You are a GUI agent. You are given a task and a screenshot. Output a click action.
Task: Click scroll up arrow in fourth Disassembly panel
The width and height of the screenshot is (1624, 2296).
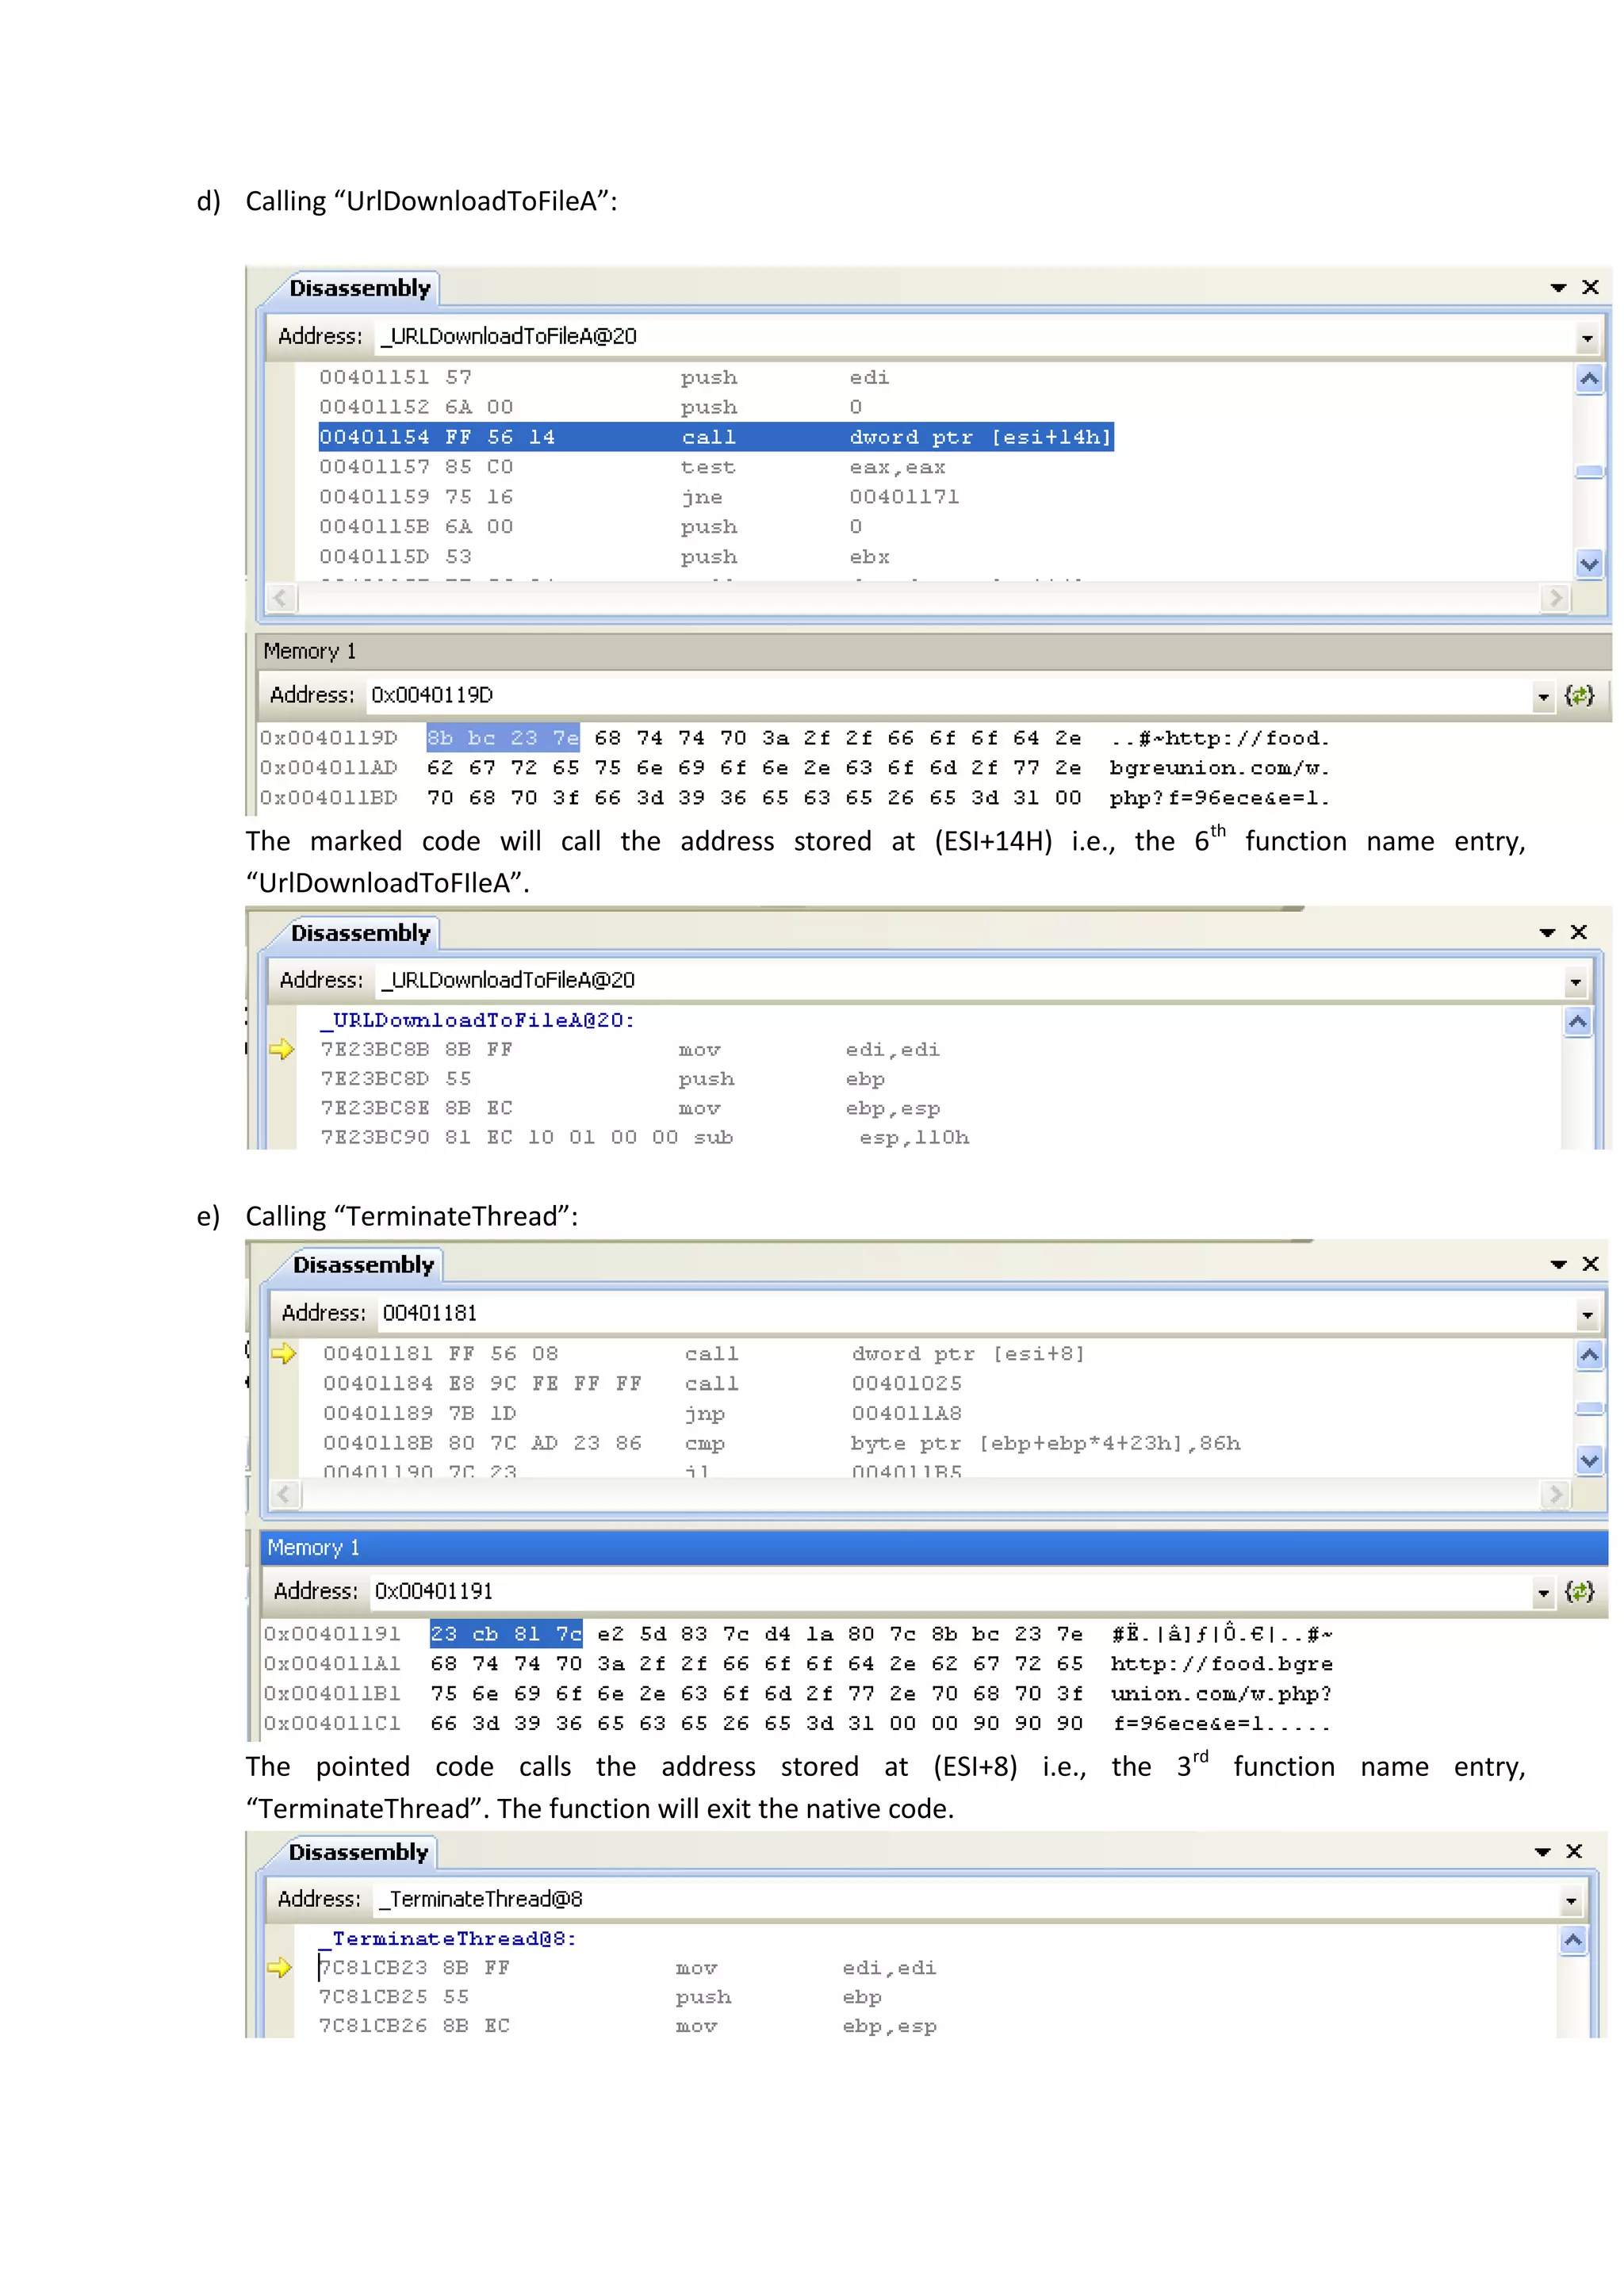[1573, 1941]
